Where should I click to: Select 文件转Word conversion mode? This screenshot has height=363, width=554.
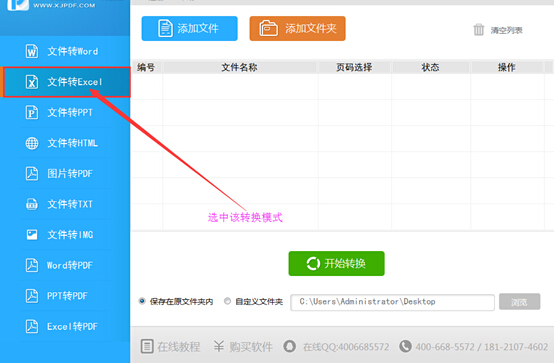click(x=65, y=51)
